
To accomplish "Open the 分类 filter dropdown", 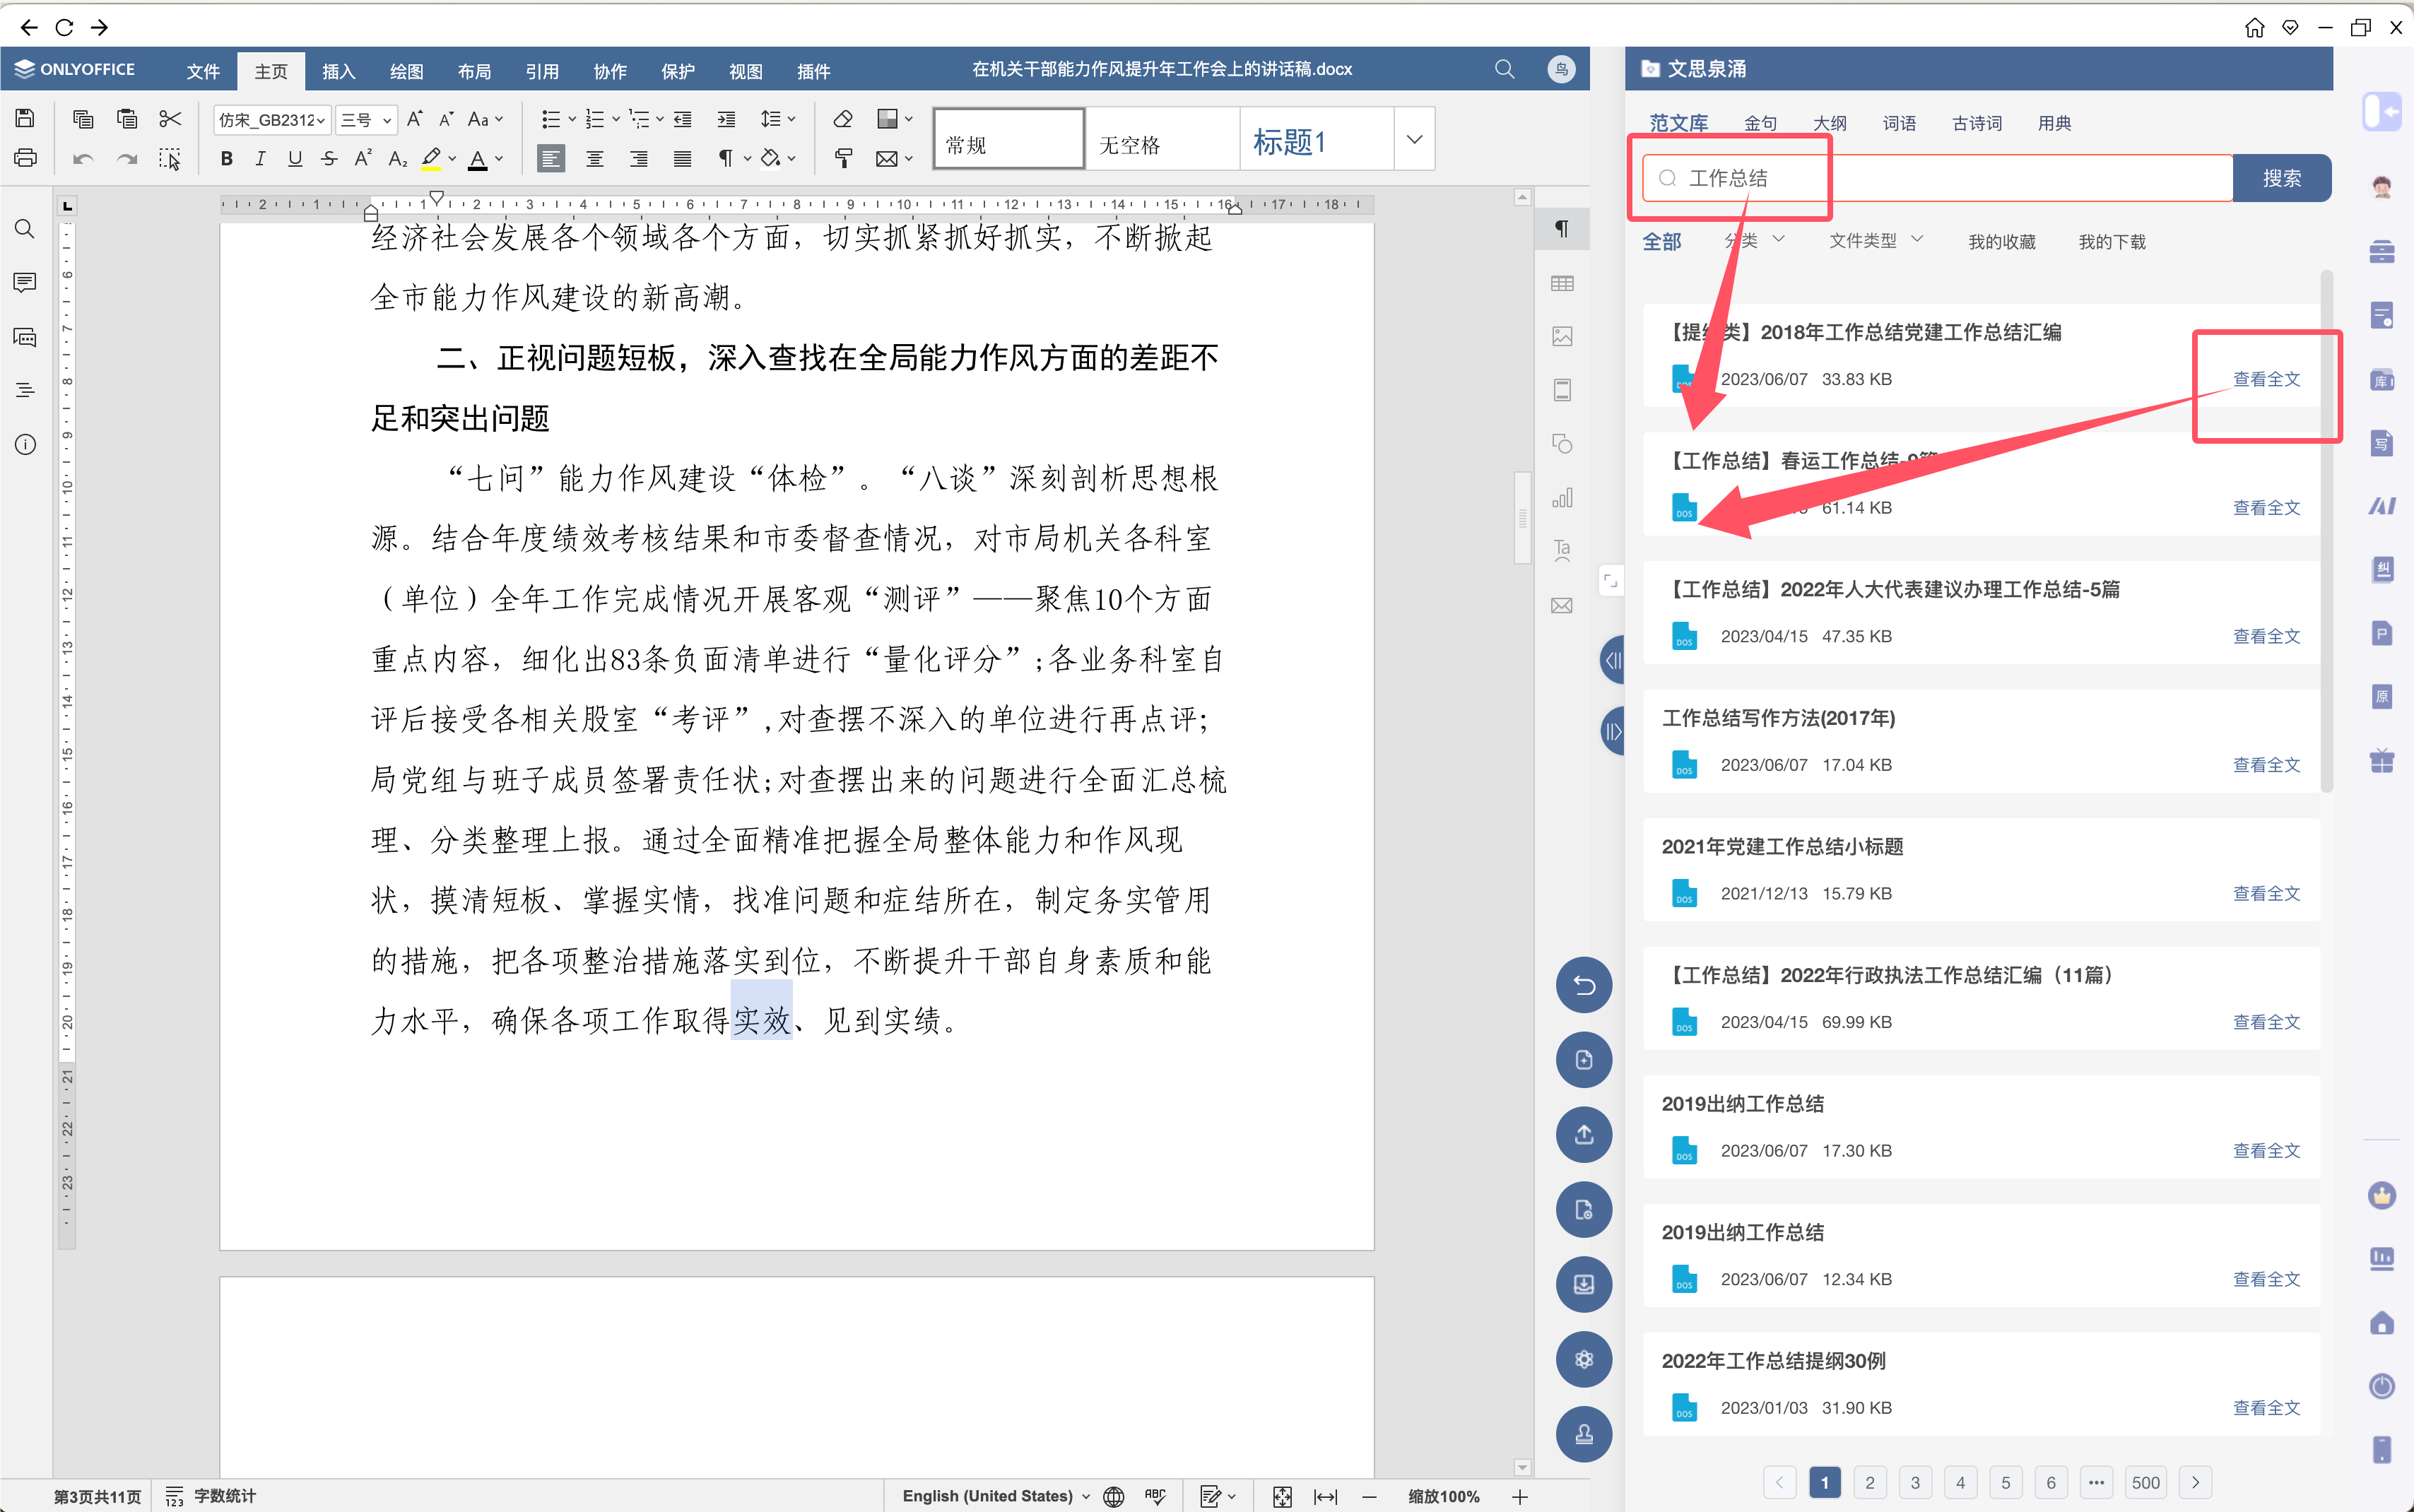I will click(x=1755, y=240).
